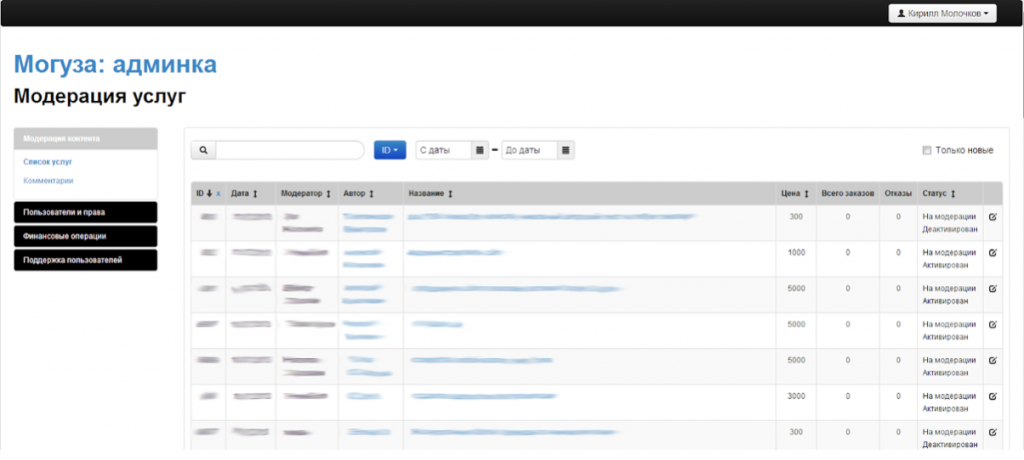Select 'Модерация контента' sidebar header
The width and height of the screenshot is (1024, 460).
point(86,139)
